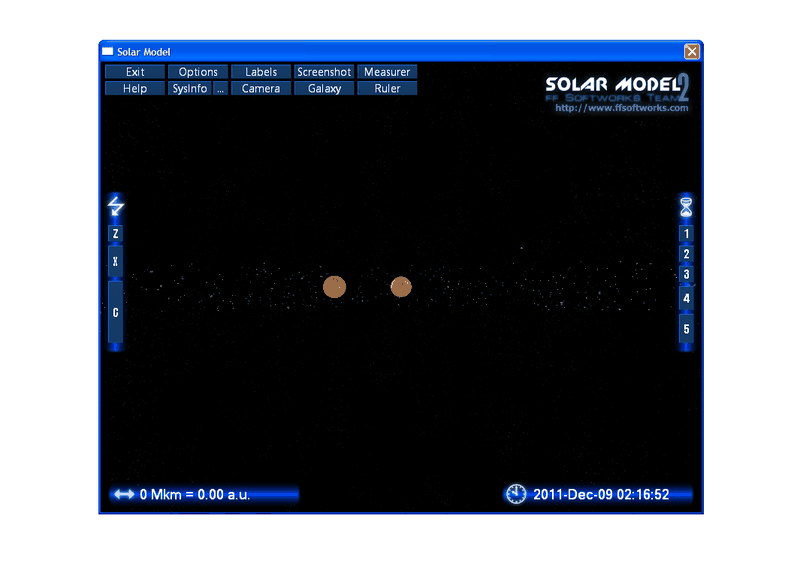Open the ffsoftworks.com website link
Image resolution: width=800 pixels, height=570 pixels.
coord(621,108)
